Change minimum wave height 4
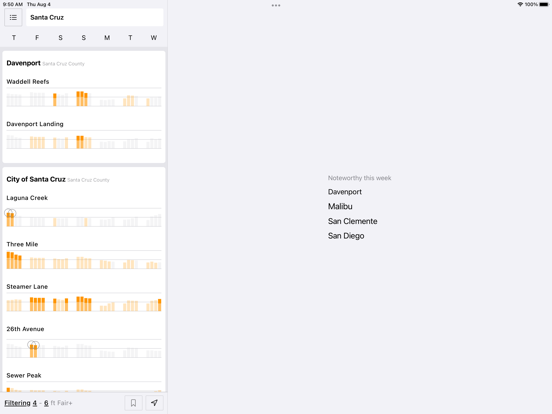The width and height of the screenshot is (552, 414). [x=34, y=403]
